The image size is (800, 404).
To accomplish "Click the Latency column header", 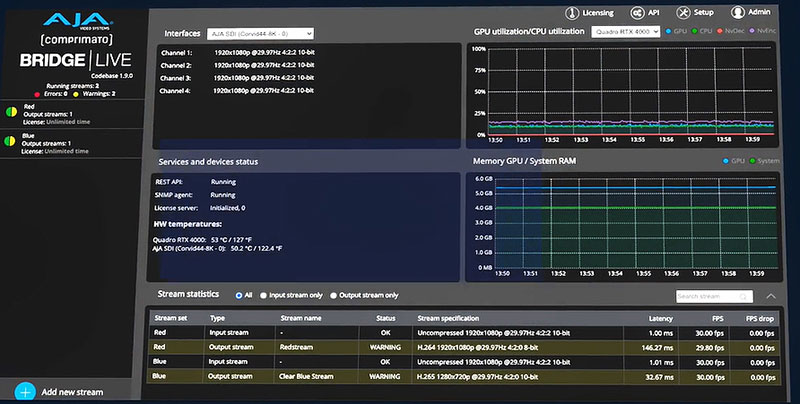I will pos(660,318).
